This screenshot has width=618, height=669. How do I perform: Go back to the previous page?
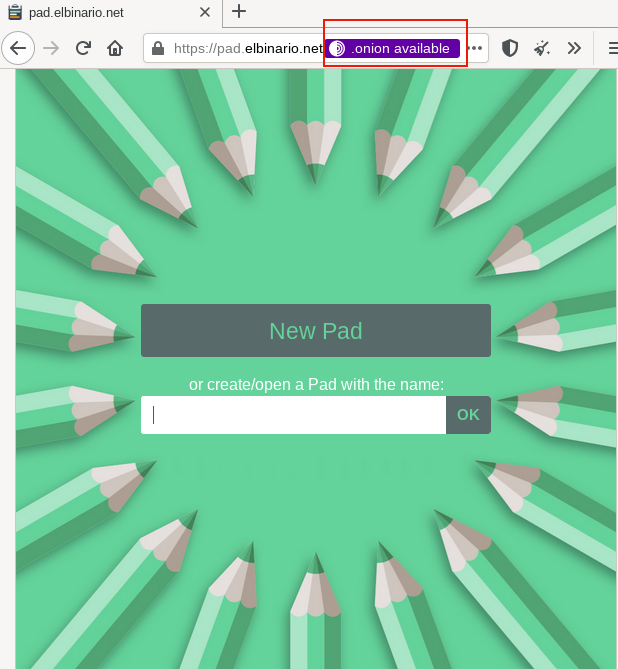coord(18,48)
